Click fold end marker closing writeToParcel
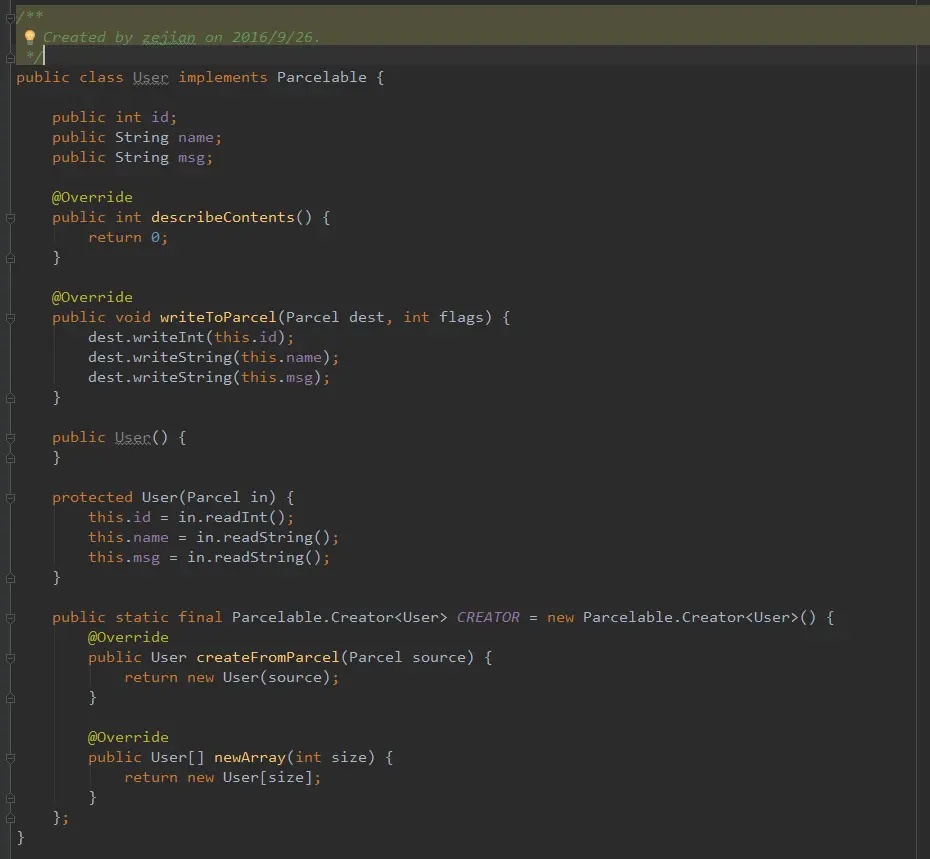Viewport: 930px width, 859px height. point(10,399)
